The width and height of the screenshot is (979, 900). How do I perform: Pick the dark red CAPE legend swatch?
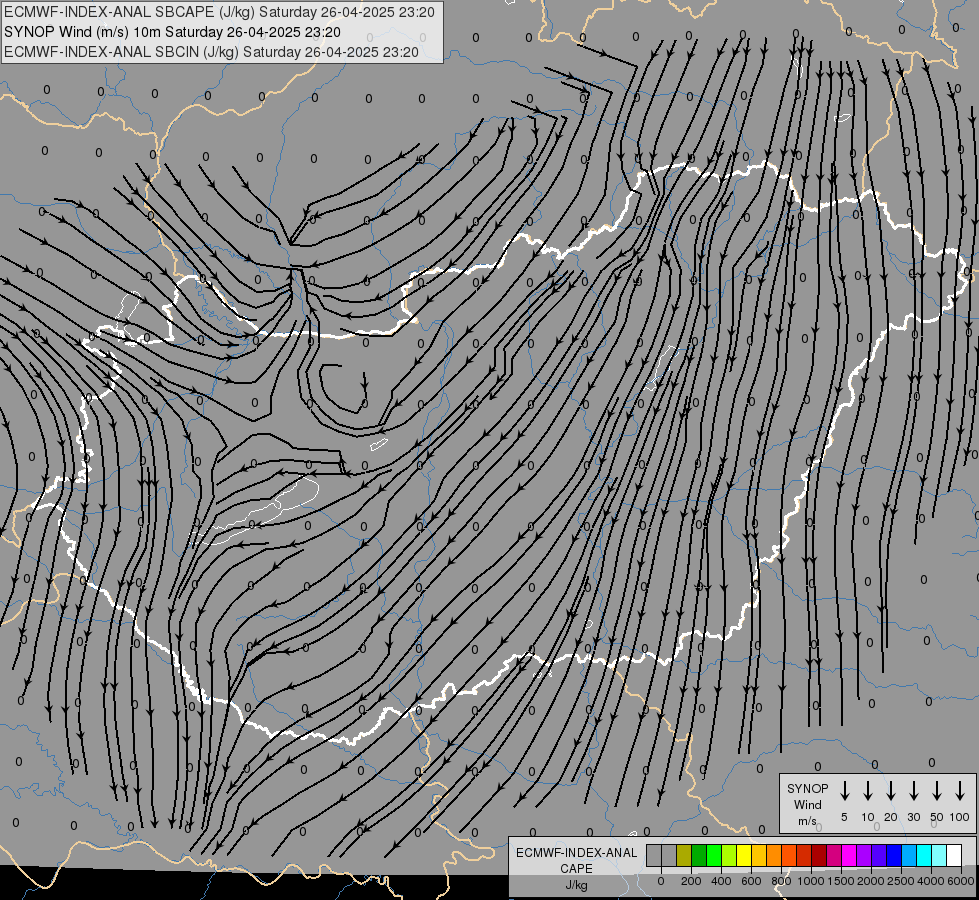[820, 855]
